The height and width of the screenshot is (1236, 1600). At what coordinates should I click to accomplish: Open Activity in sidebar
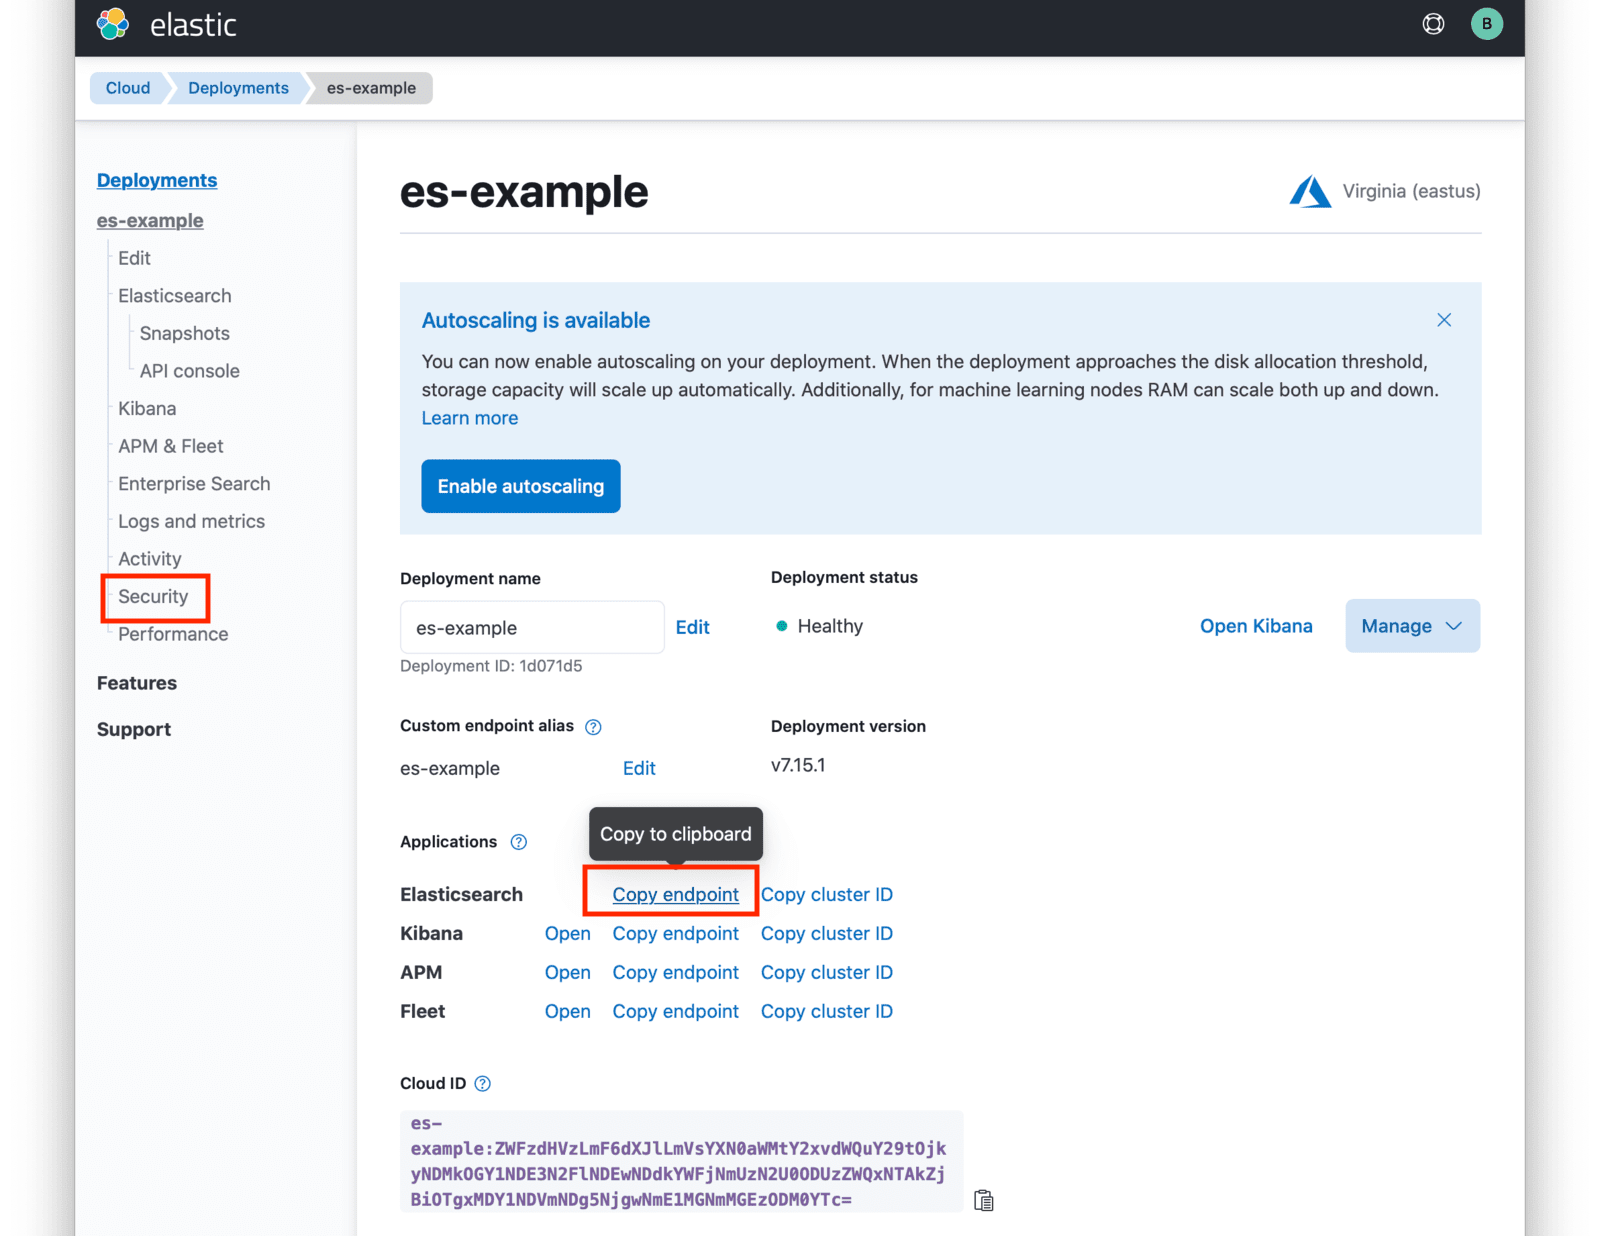pos(150,559)
